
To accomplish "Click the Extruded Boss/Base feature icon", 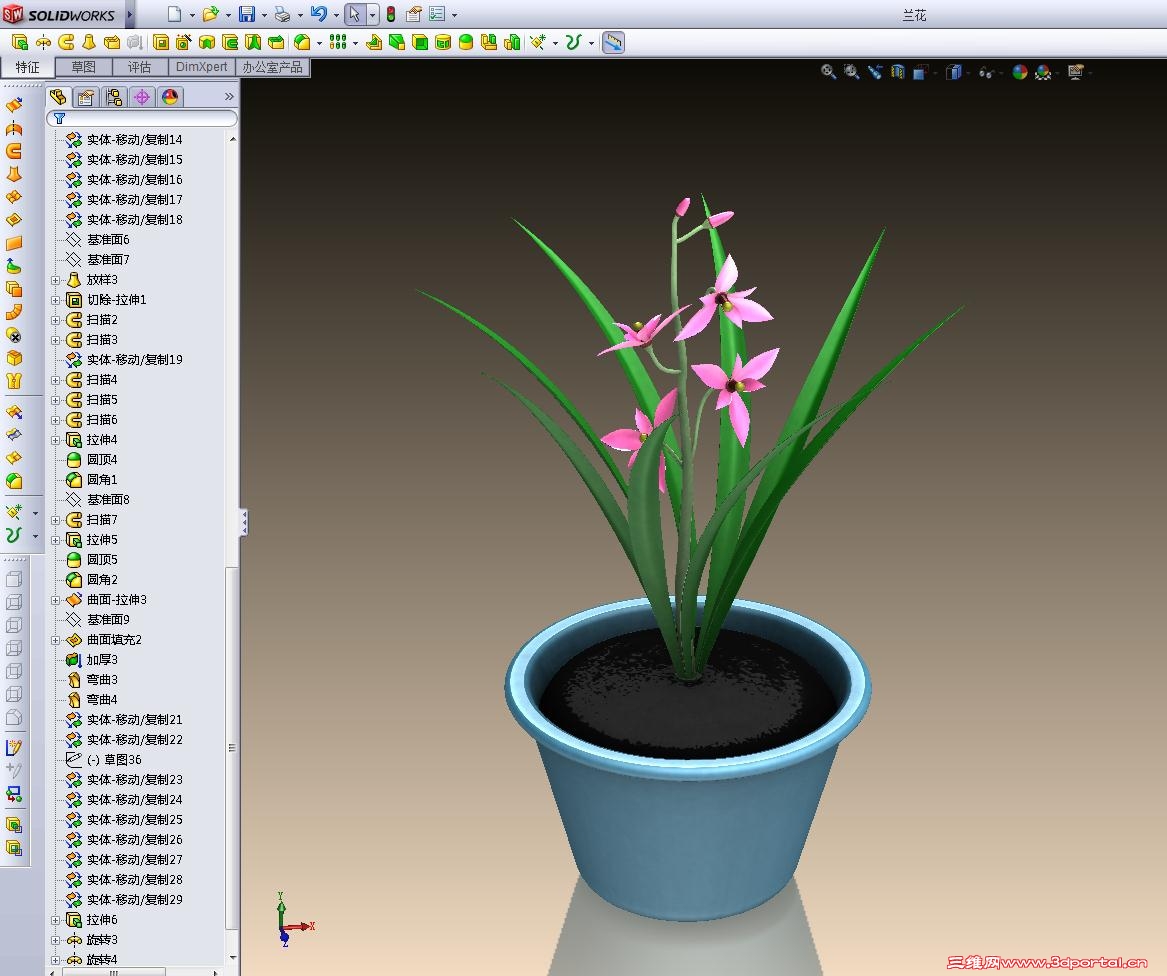I will tap(20, 42).
